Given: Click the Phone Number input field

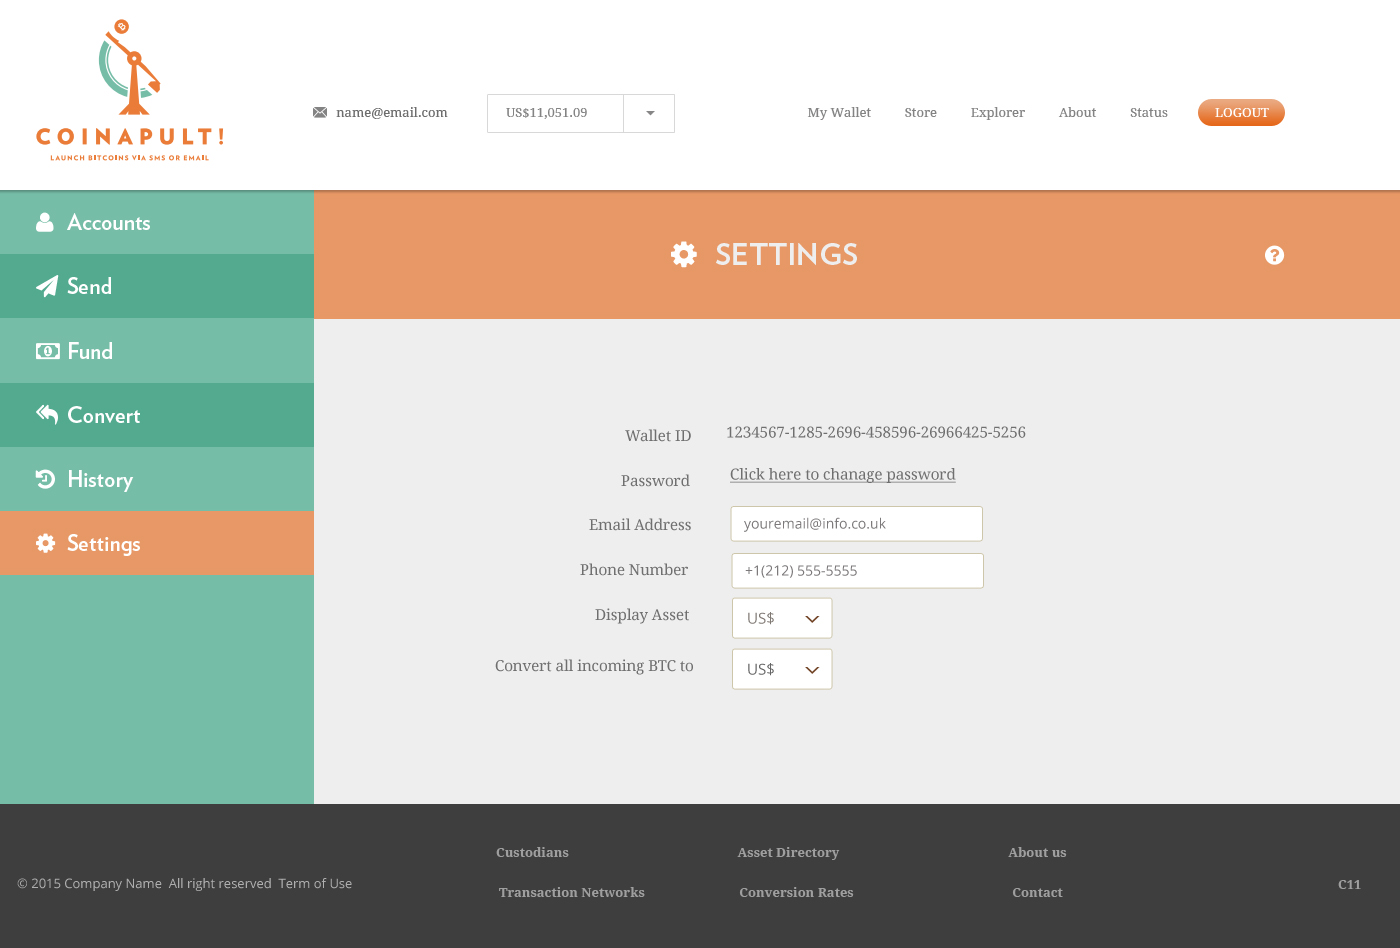Looking at the screenshot, I should click(x=857, y=571).
